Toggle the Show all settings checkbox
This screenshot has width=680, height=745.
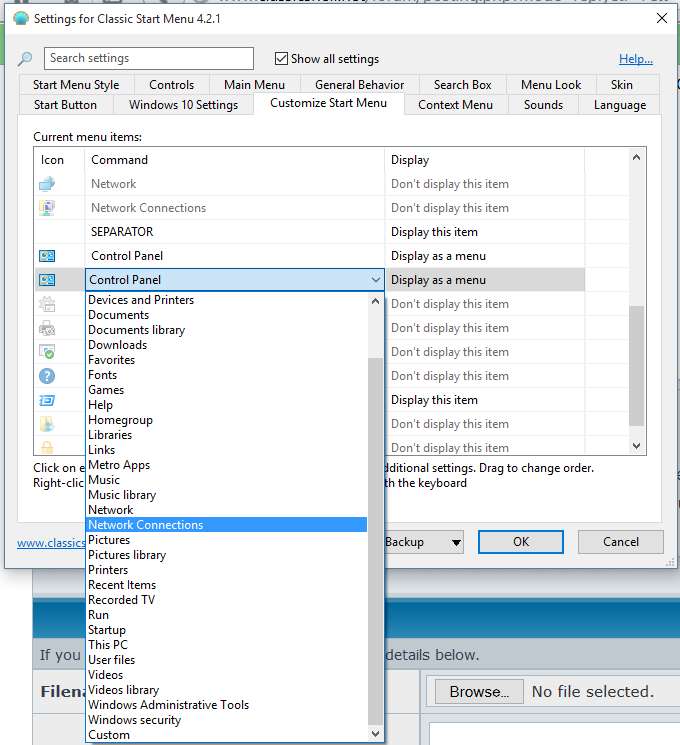click(281, 58)
